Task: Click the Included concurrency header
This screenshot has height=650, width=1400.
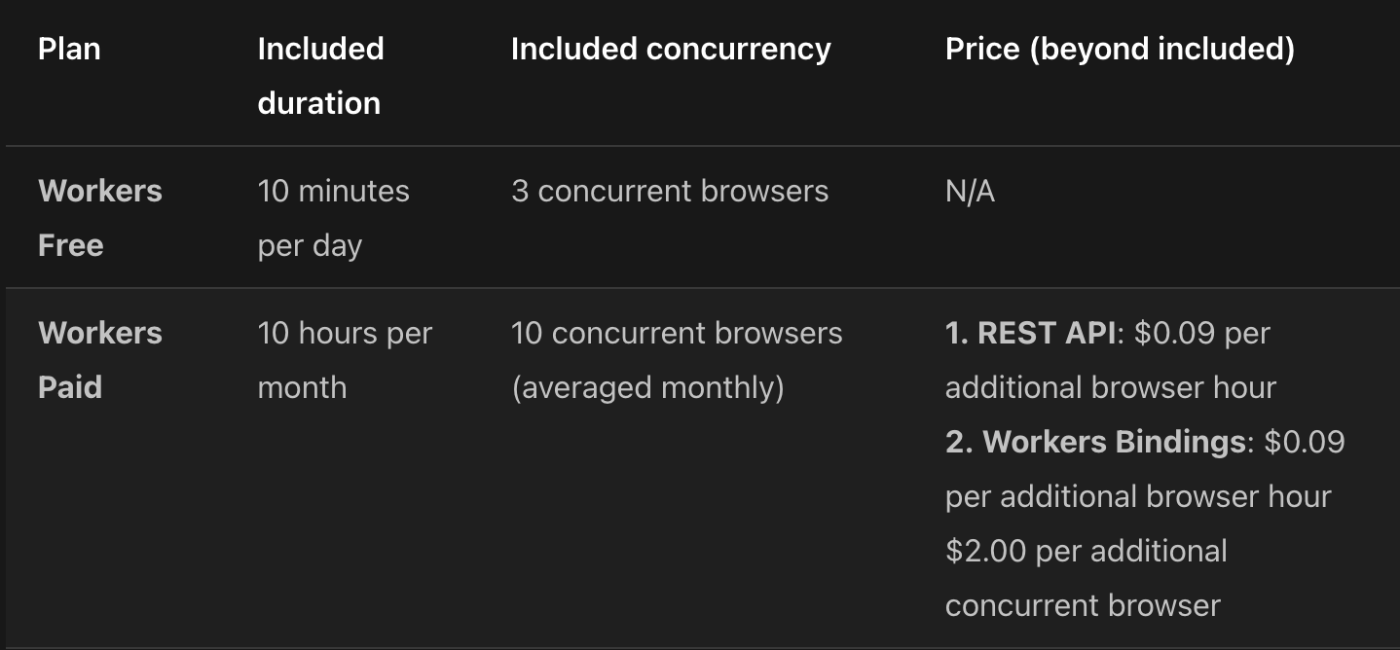Action: (670, 49)
